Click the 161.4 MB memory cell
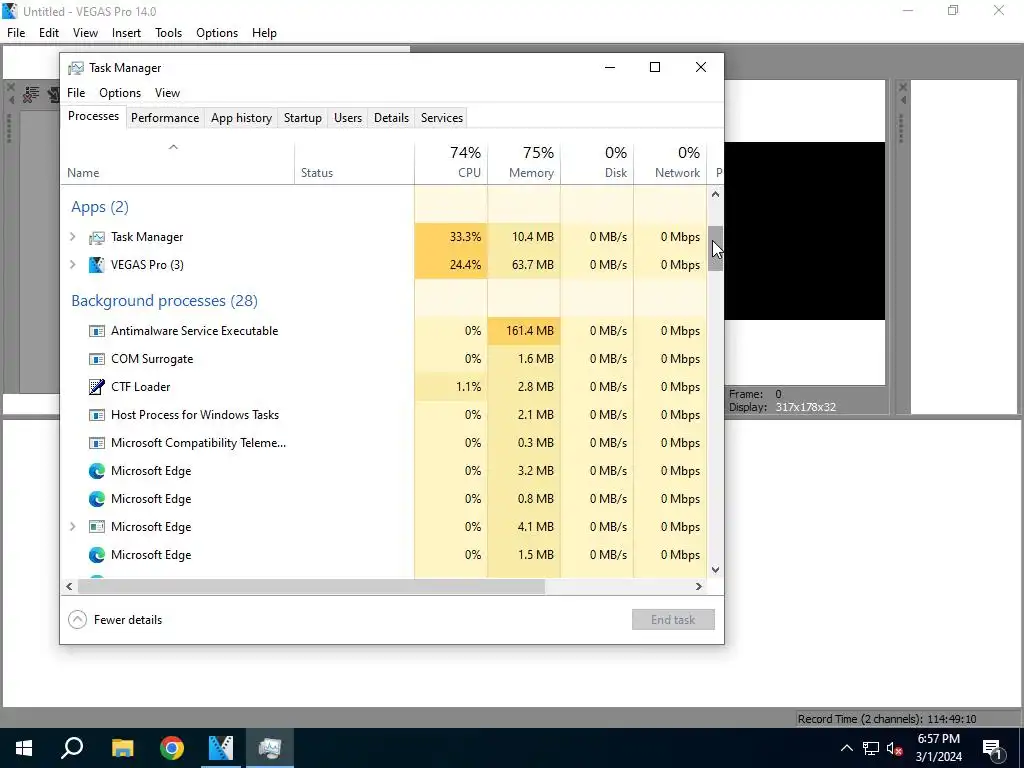 [x=524, y=330]
